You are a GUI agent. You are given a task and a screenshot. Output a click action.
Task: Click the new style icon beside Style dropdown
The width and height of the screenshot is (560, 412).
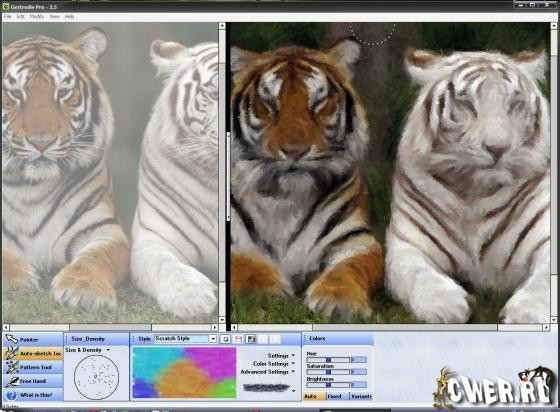(225, 339)
